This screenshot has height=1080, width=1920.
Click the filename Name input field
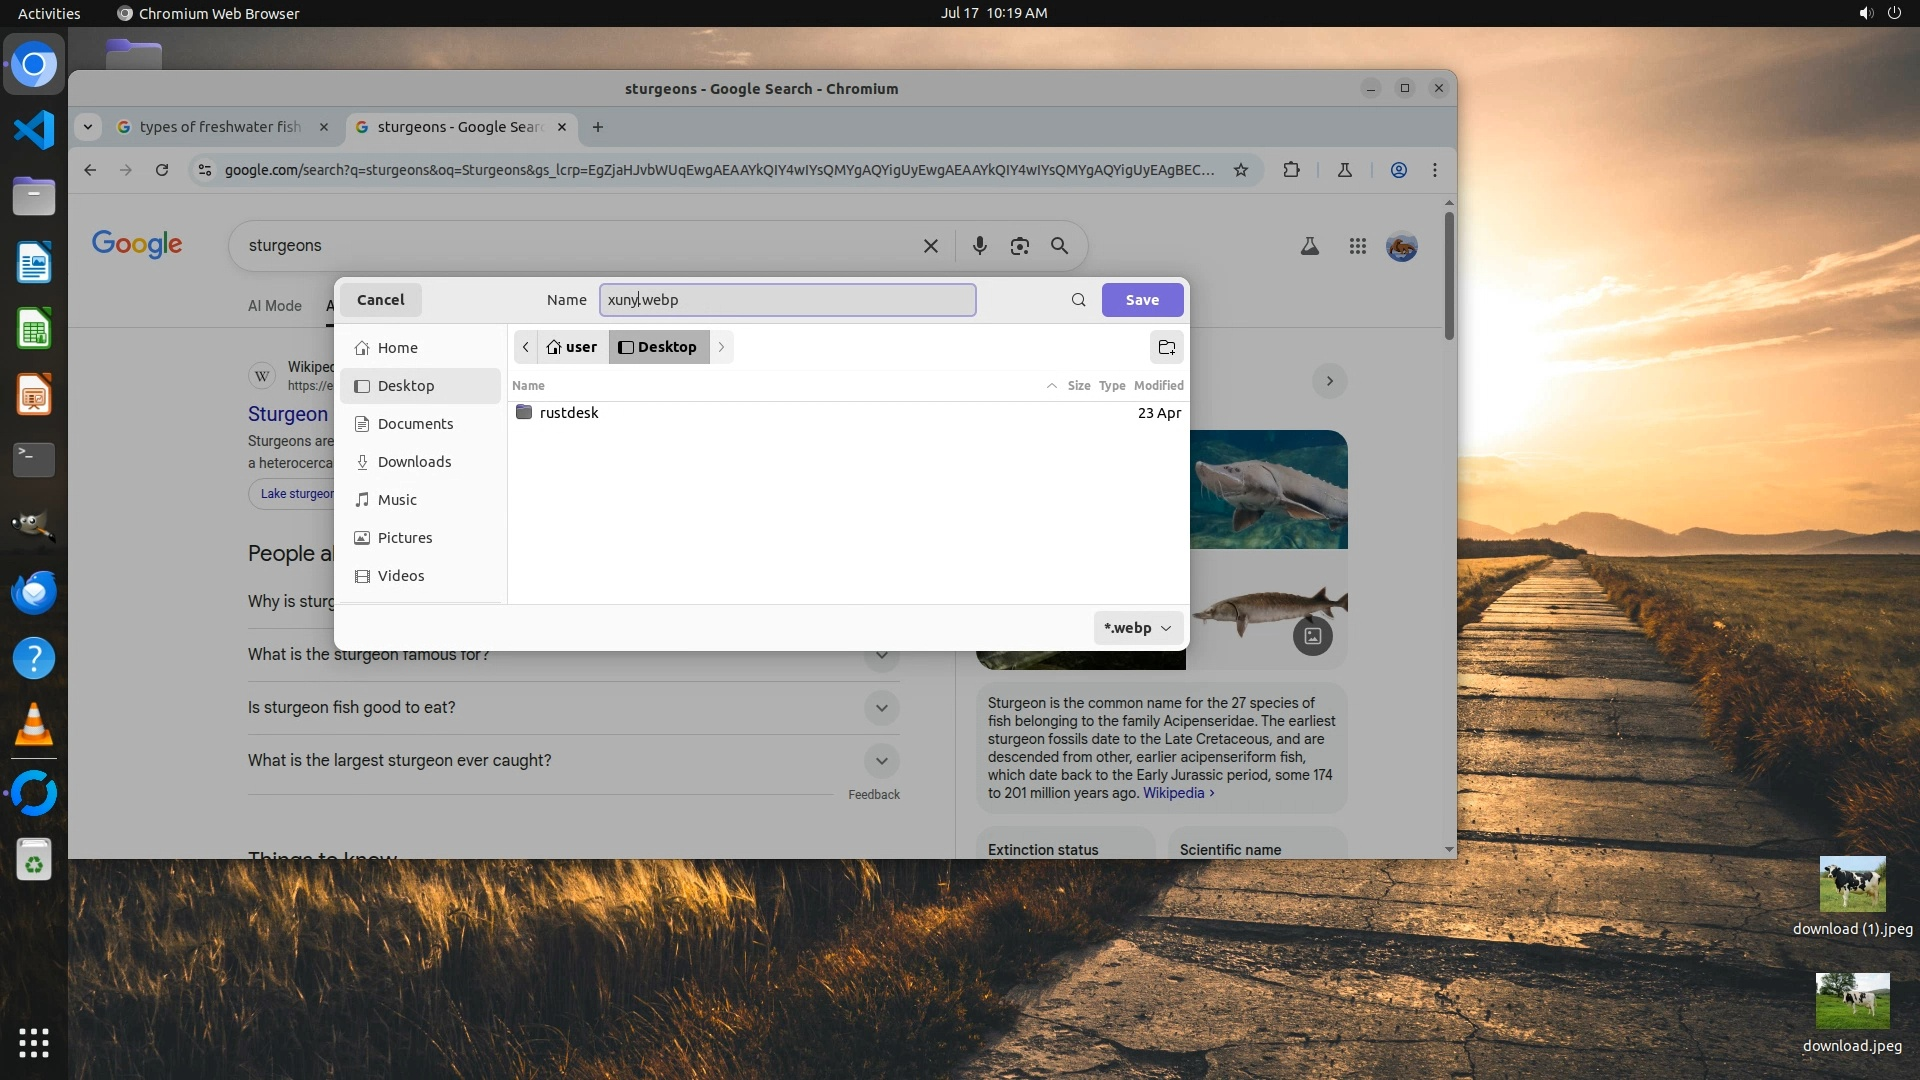(787, 300)
